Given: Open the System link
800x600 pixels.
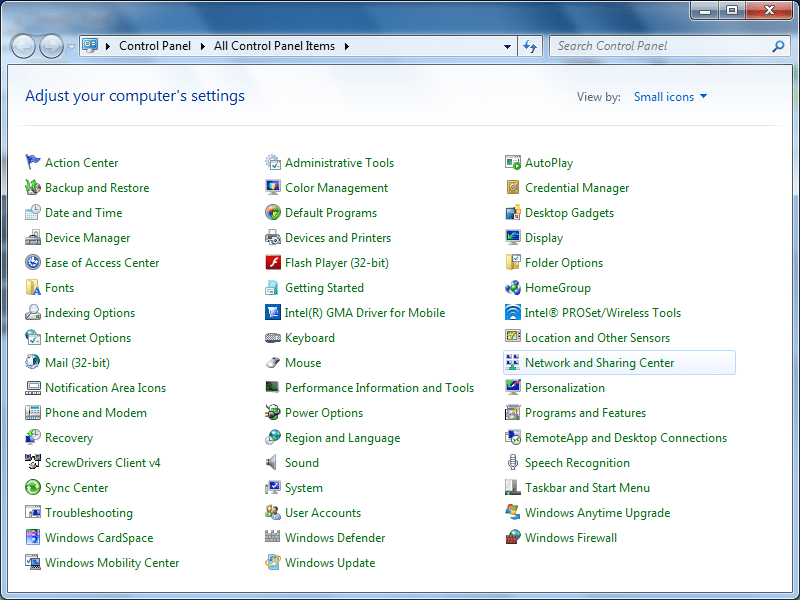Looking at the screenshot, I should (304, 487).
